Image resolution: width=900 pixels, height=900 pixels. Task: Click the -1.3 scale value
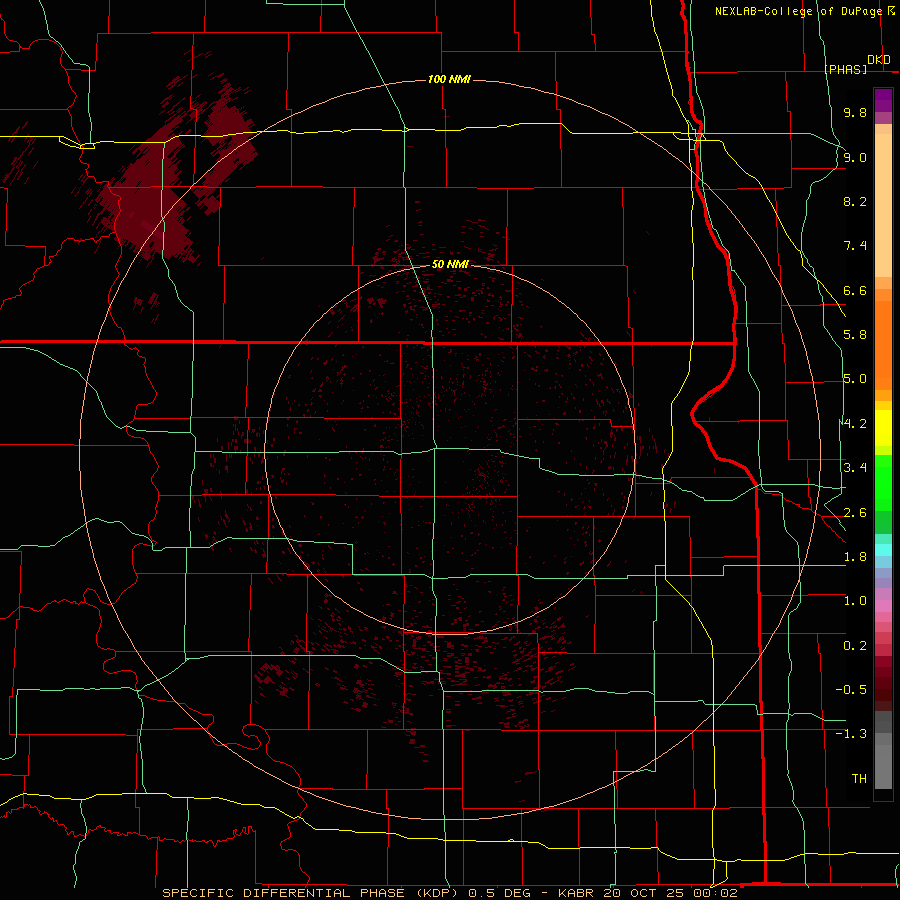[x=851, y=734]
